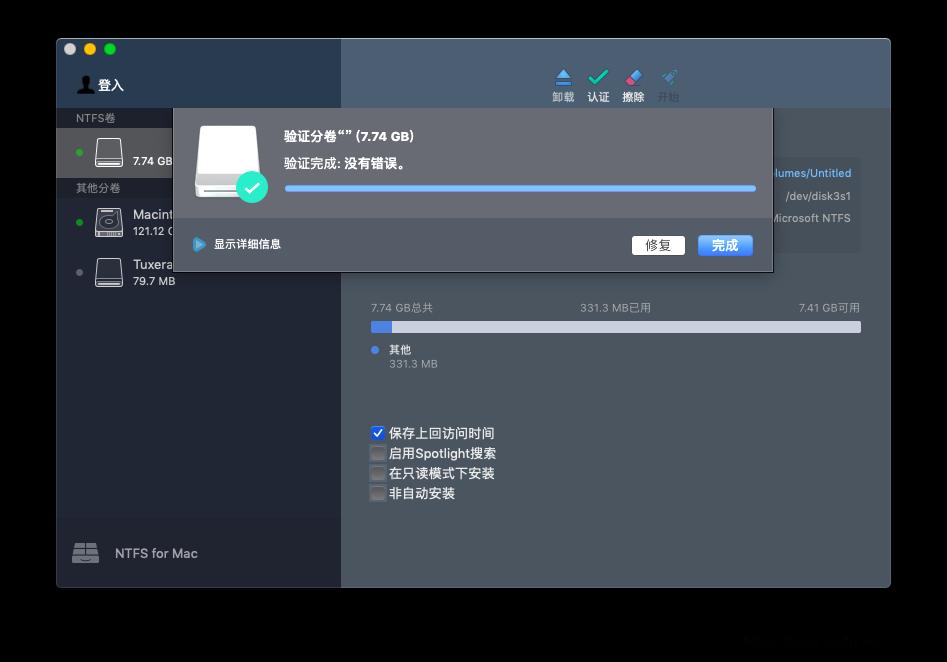Expand 显示详细信息 disclosure triangle
947x662 pixels.
point(200,243)
